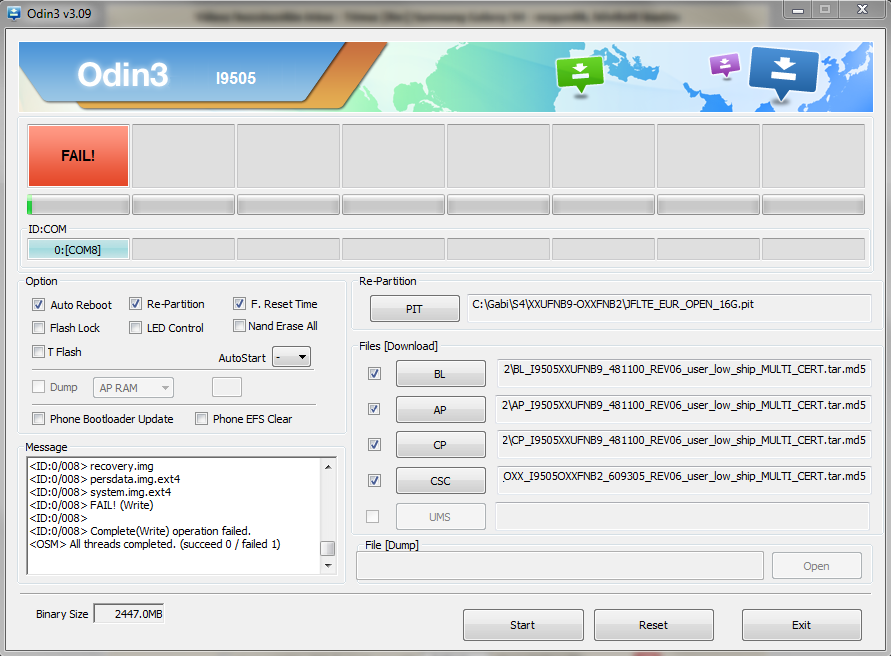
Task: Enable the T Flash checkbox
Action: coord(39,352)
